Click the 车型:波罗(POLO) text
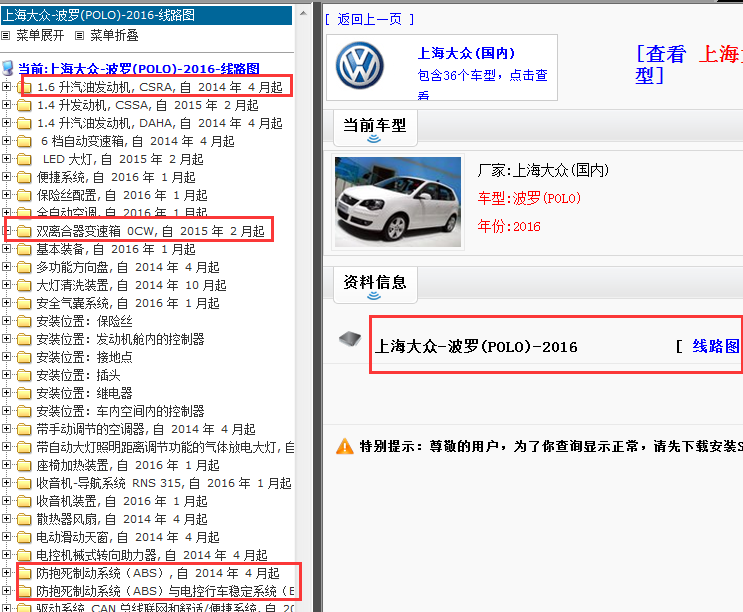 [x=529, y=198]
